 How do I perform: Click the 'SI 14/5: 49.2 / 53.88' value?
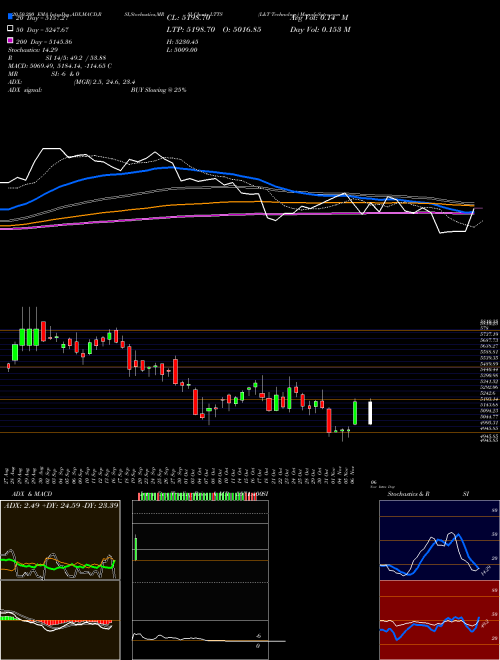pos(76,58)
